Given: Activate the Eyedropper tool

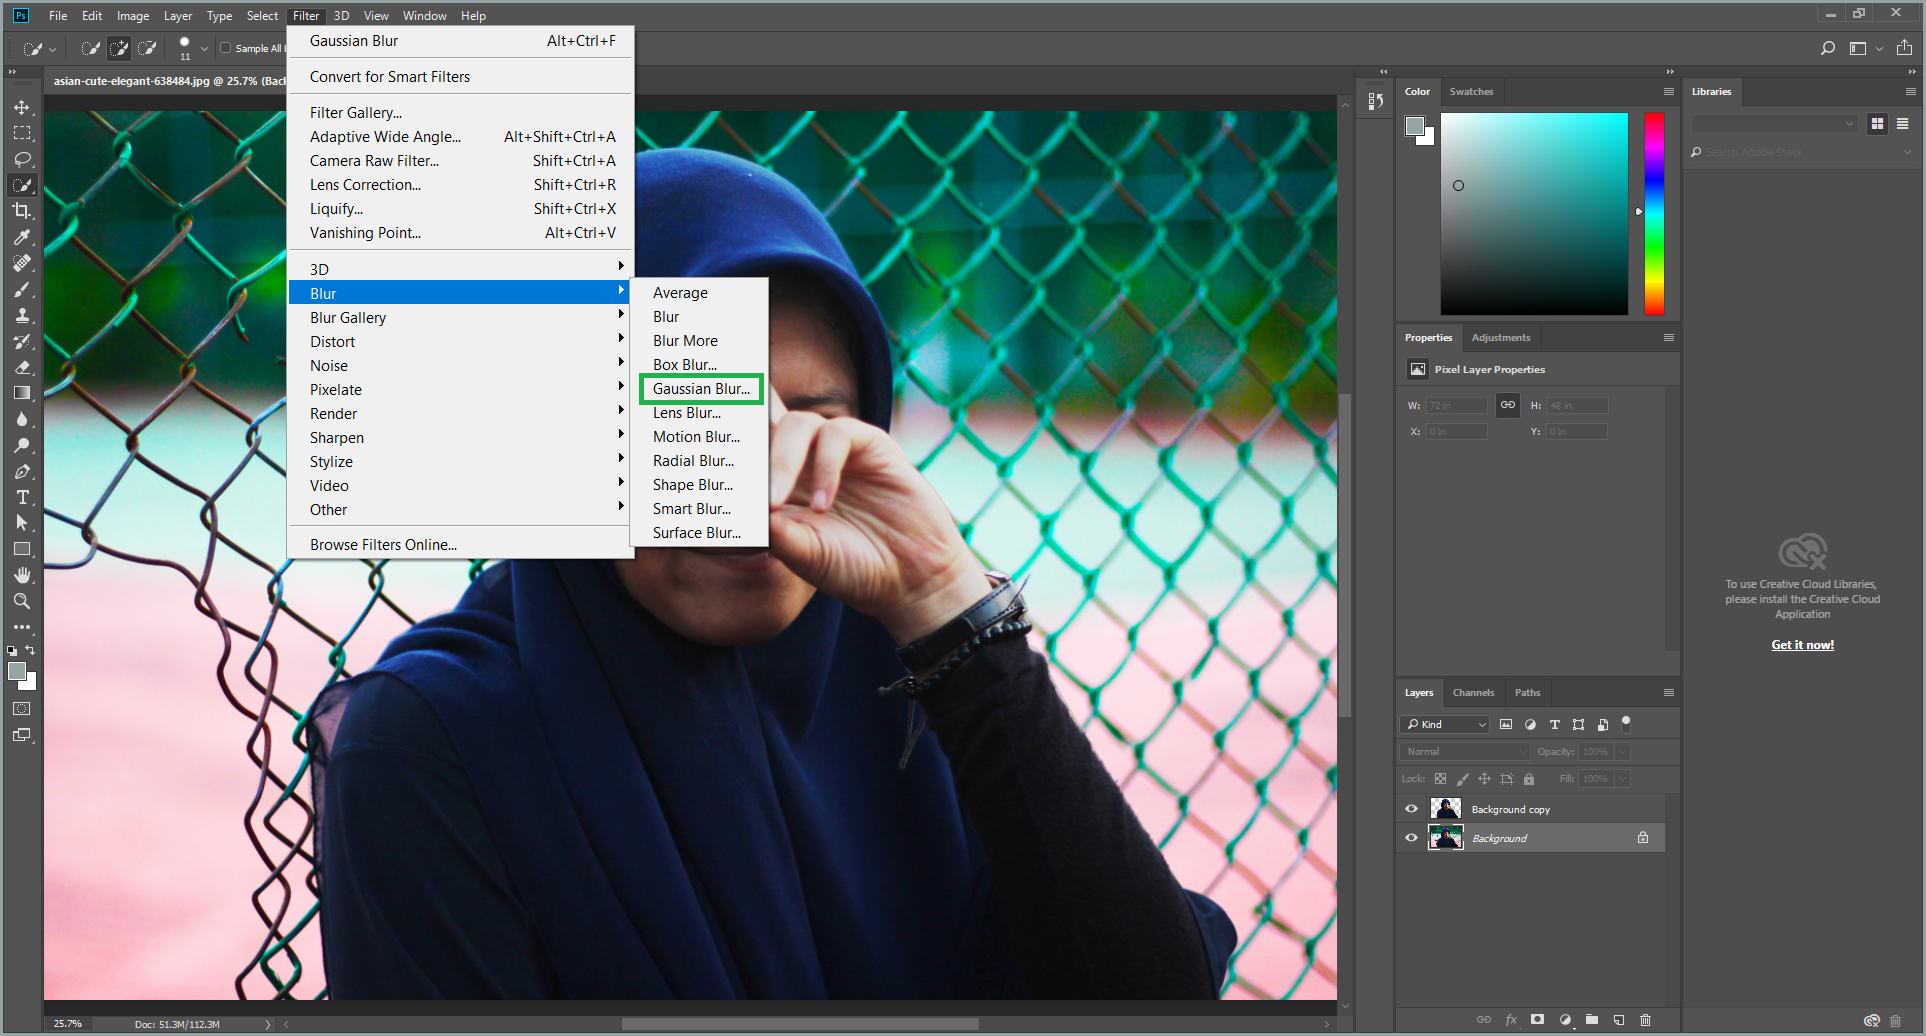Looking at the screenshot, I should click(22, 237).
